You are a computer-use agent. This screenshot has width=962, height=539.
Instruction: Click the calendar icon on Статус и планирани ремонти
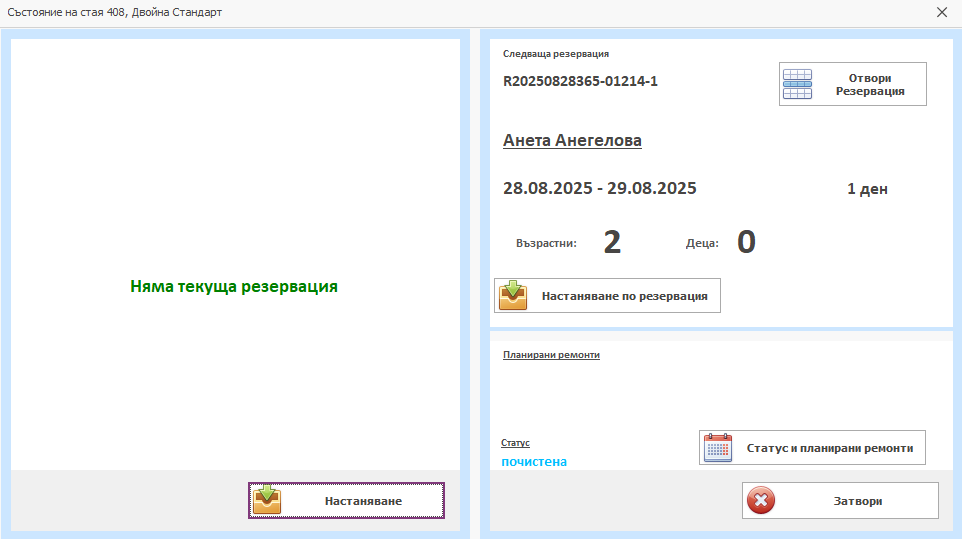pyautogui.click(x=718, y=448)
